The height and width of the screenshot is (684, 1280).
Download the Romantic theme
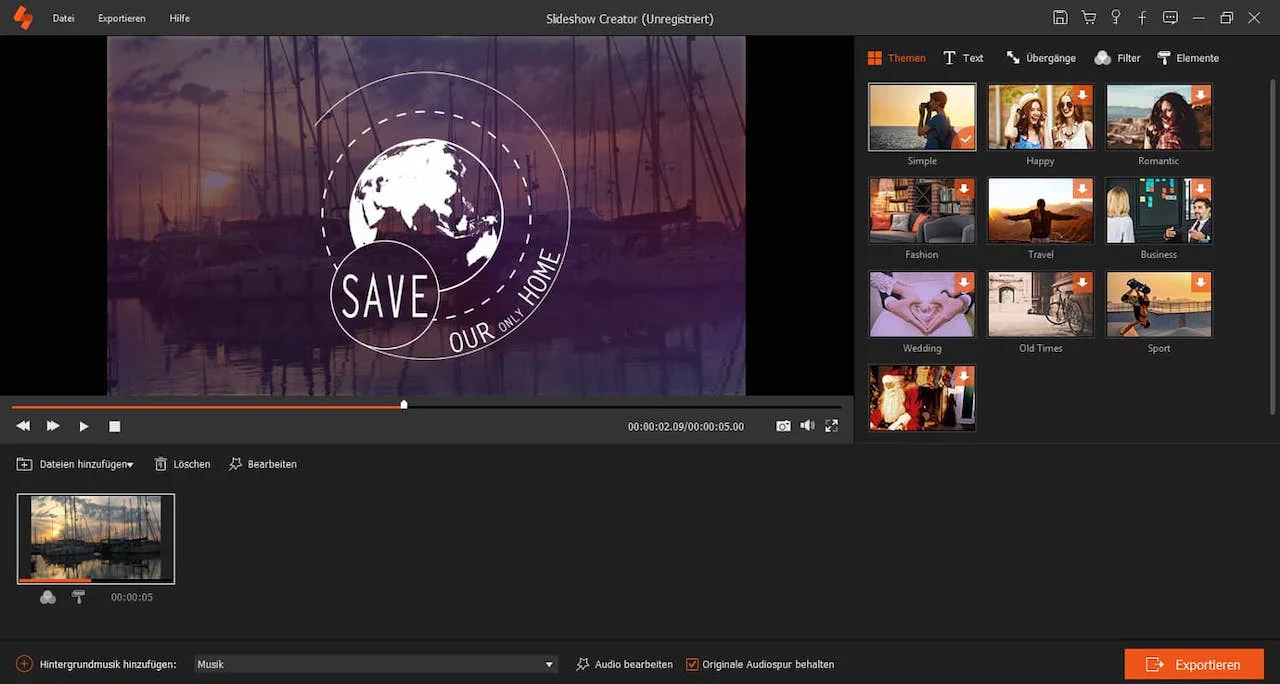tap(1202, 95)
